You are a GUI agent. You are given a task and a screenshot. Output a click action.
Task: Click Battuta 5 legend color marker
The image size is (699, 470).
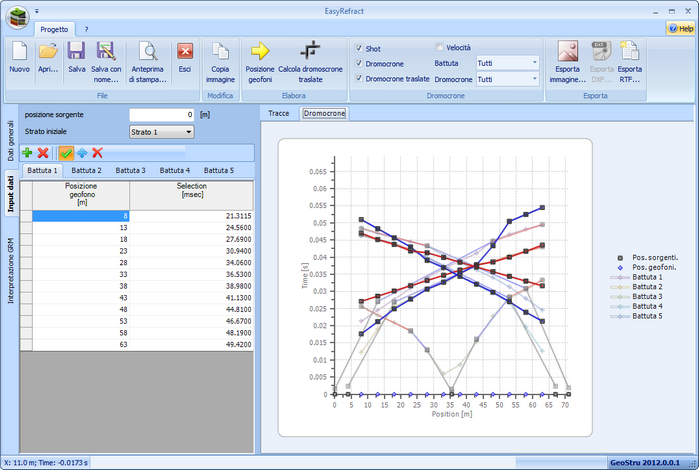point(620,316)
